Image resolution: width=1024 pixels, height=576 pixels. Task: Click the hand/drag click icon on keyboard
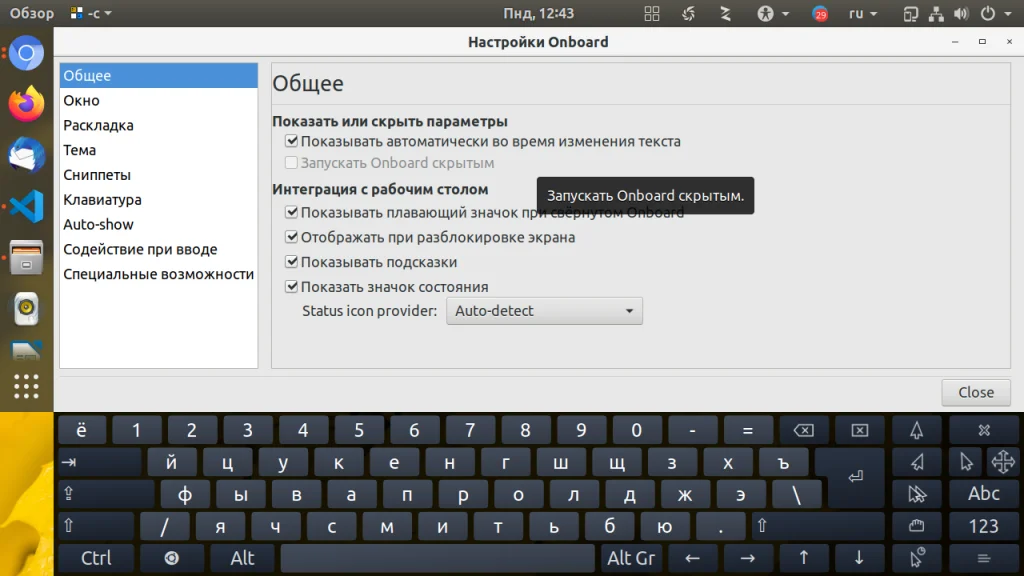pyautogui.click(x=916, y=526)
